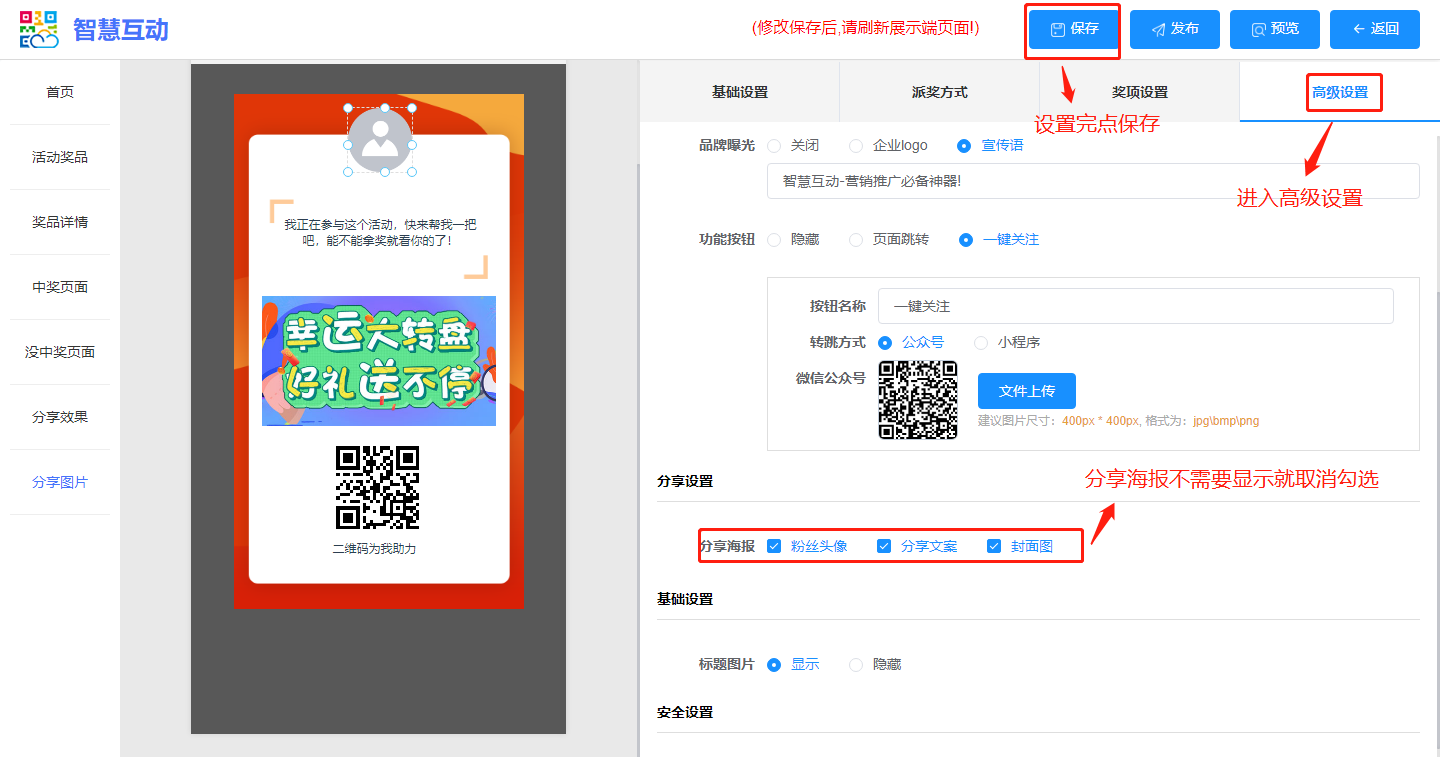Switch to the 奖项设置 tab

(x=1139, y=92)
